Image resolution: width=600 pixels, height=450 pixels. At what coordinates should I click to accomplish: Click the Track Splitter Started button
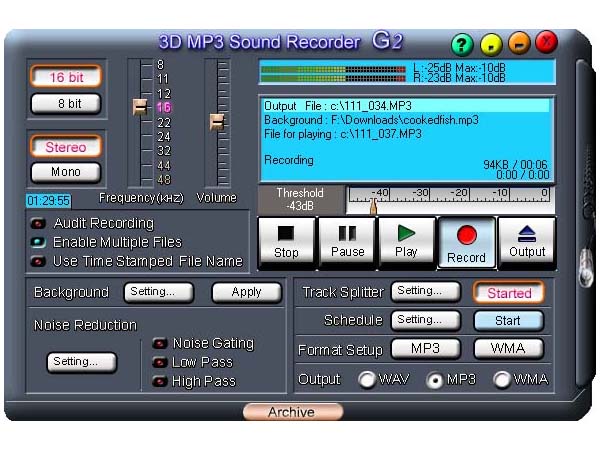(x=509, y=293)
